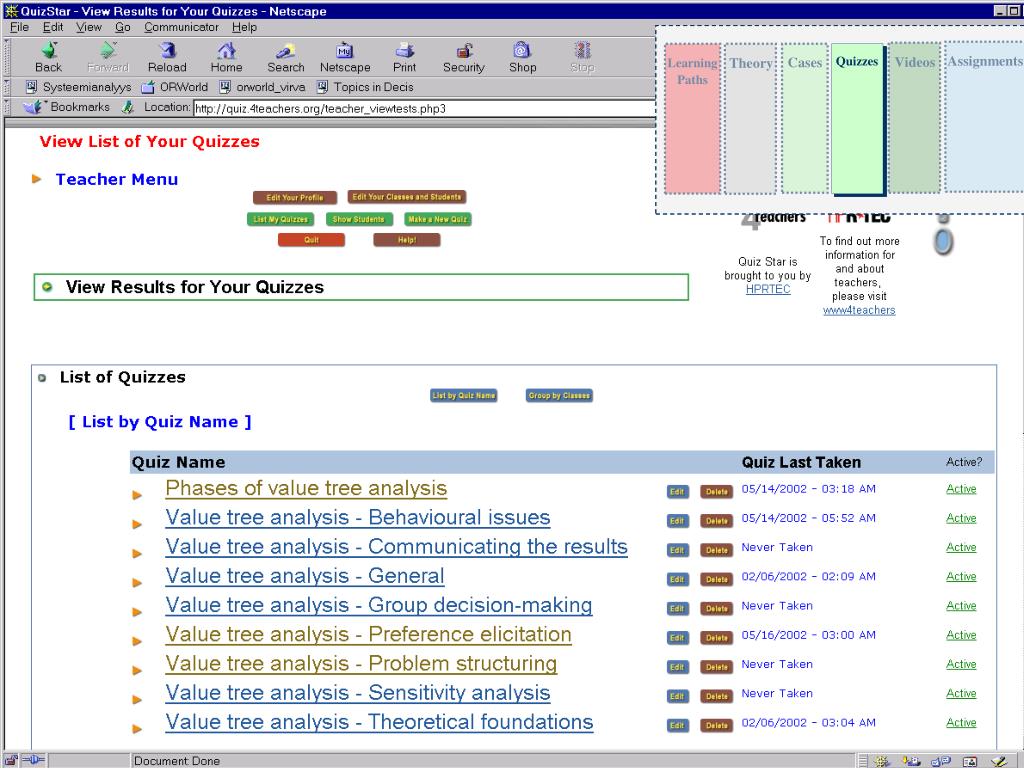Toggle Active status for Communicating the results quiz

pyautogui.click(x=961, y=547)
